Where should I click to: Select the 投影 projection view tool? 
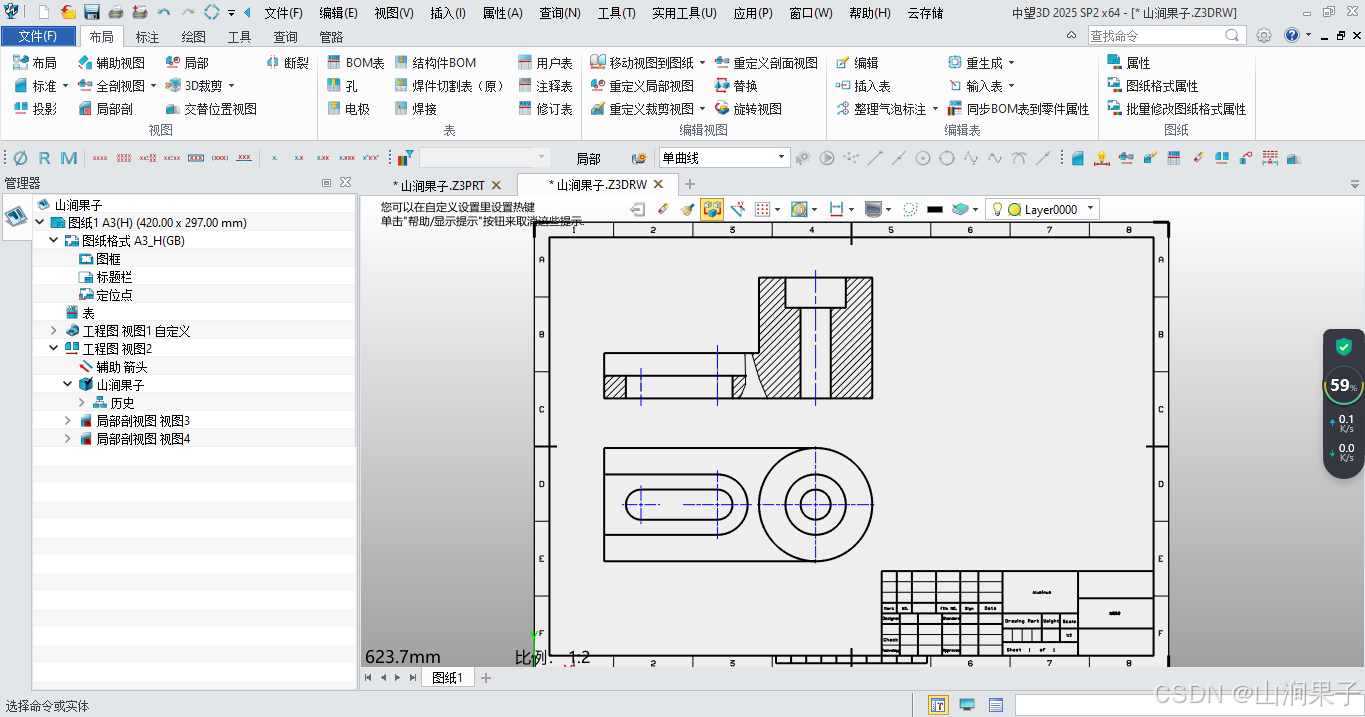pos(36,109)
